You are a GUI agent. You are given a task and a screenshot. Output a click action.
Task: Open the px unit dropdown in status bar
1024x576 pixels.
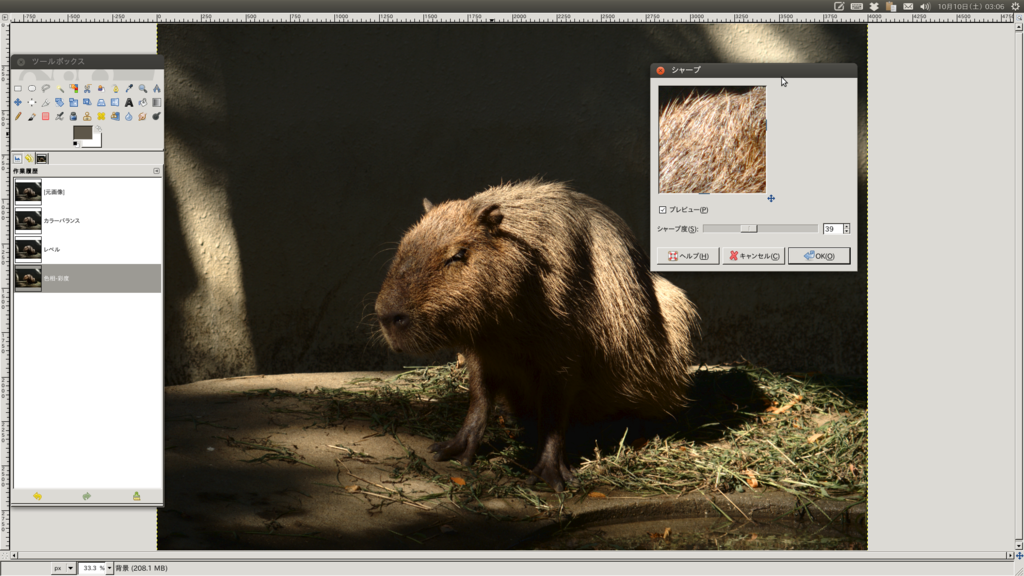click(64, 568)
